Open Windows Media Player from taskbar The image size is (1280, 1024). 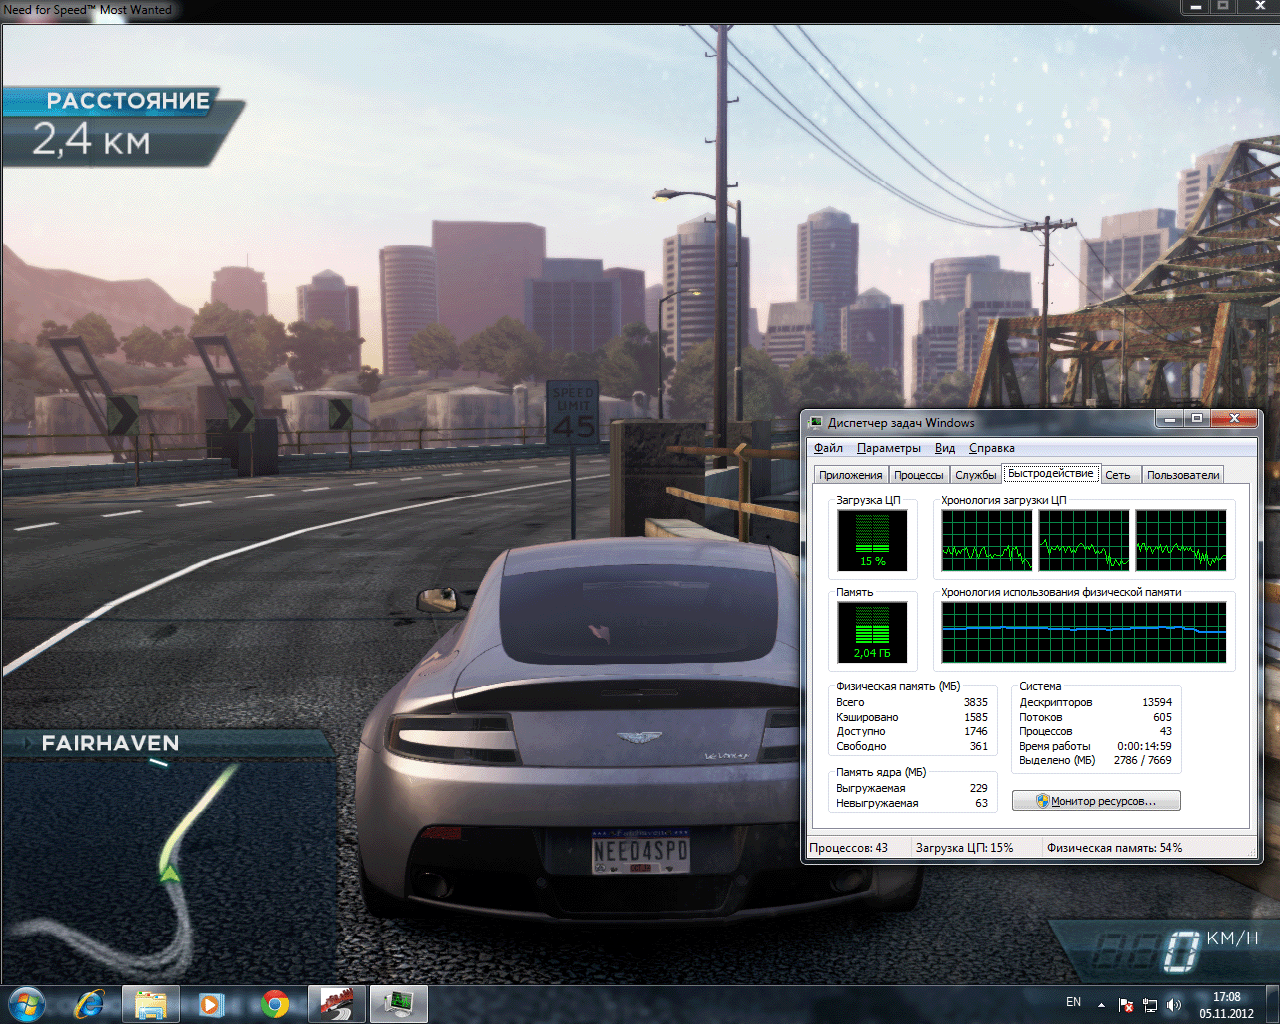tap(210, 1004)
